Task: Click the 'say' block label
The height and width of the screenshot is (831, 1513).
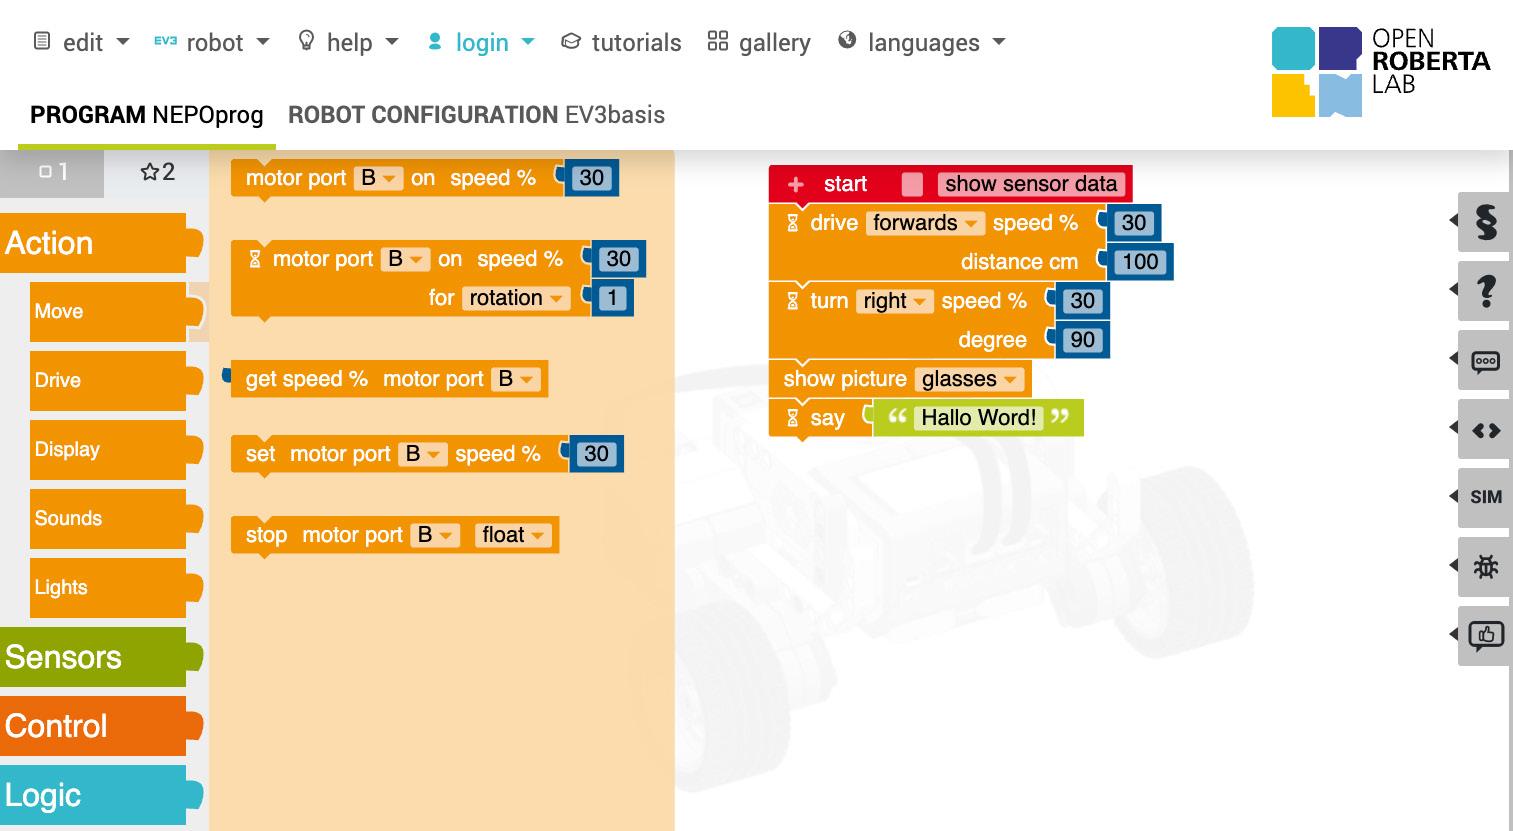Action: (827, 418)
